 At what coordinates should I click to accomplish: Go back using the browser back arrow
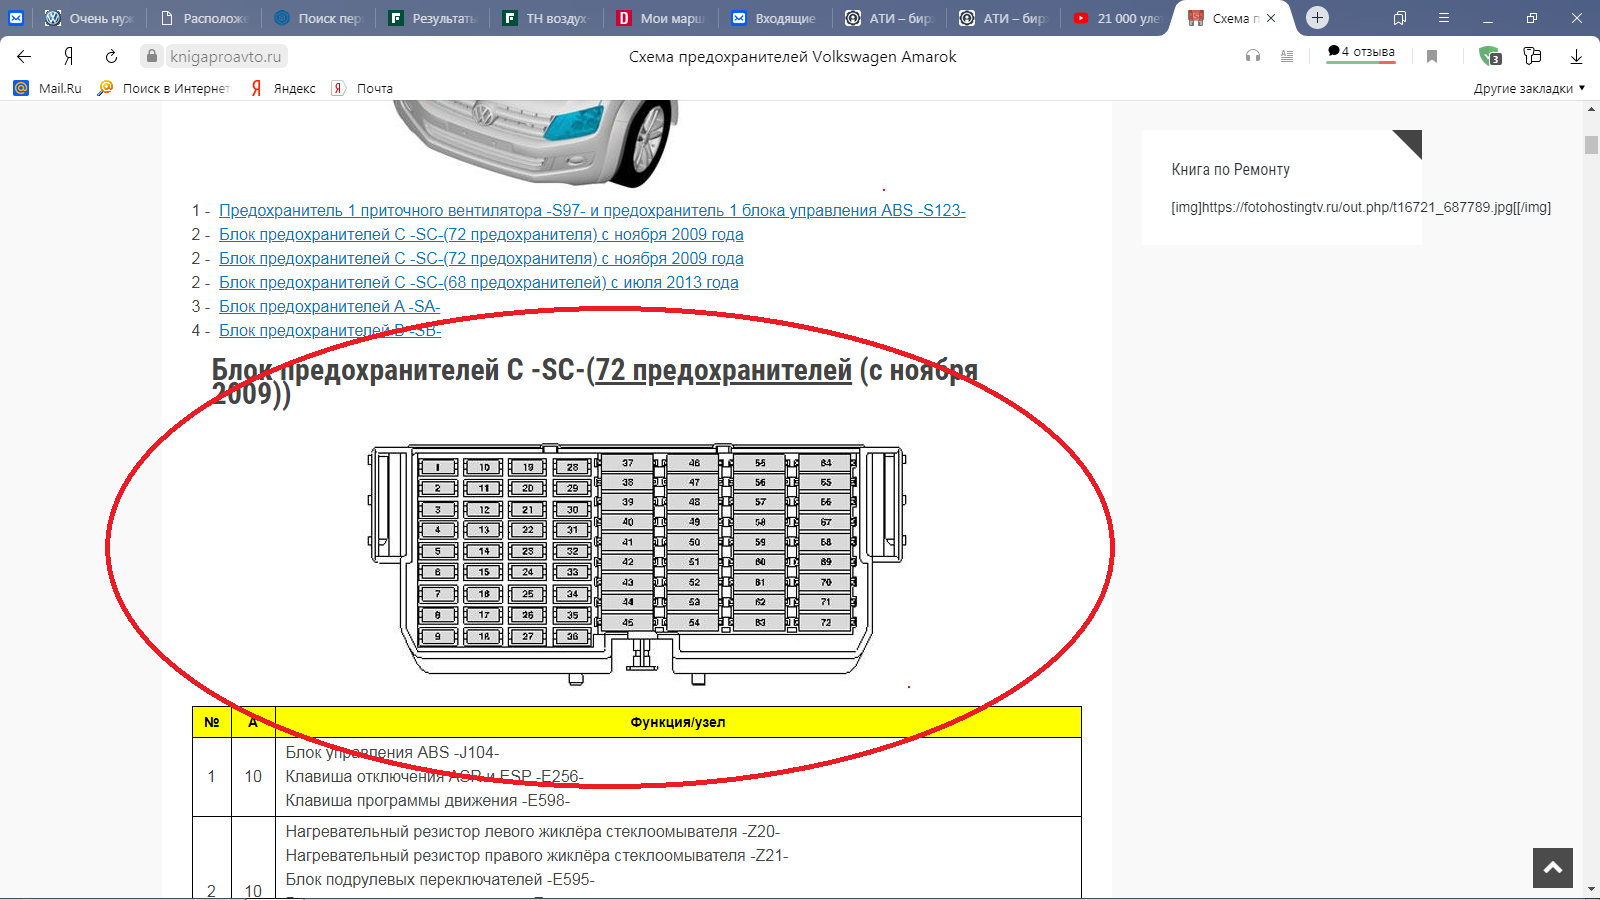tap(25, 57)
